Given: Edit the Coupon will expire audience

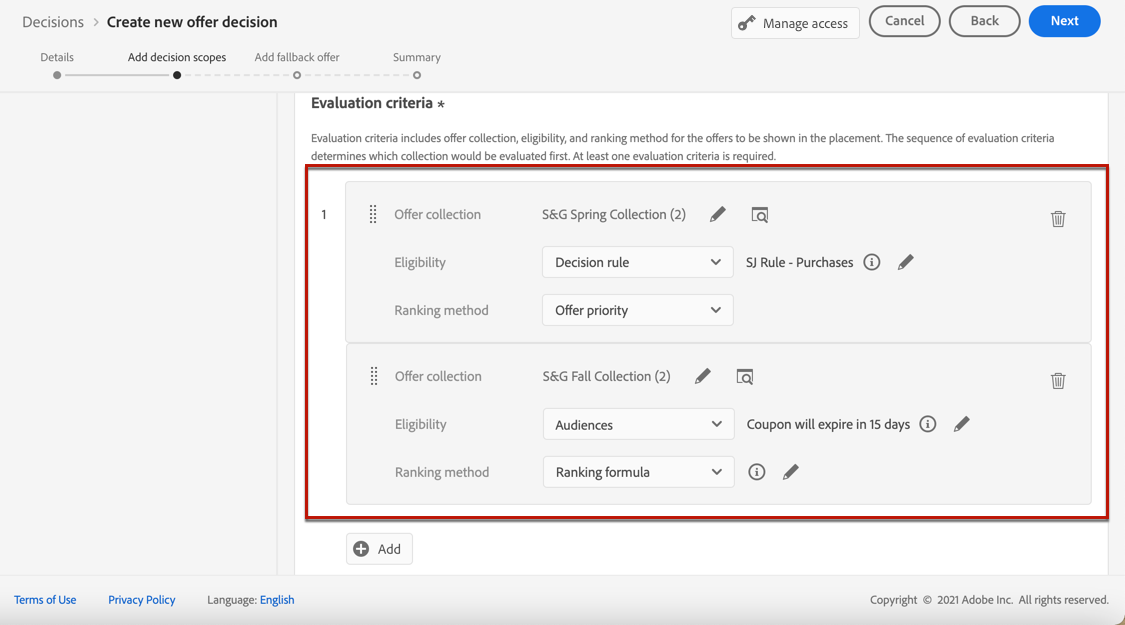Looking at the screenshot, I should click(x=962, y=424).
